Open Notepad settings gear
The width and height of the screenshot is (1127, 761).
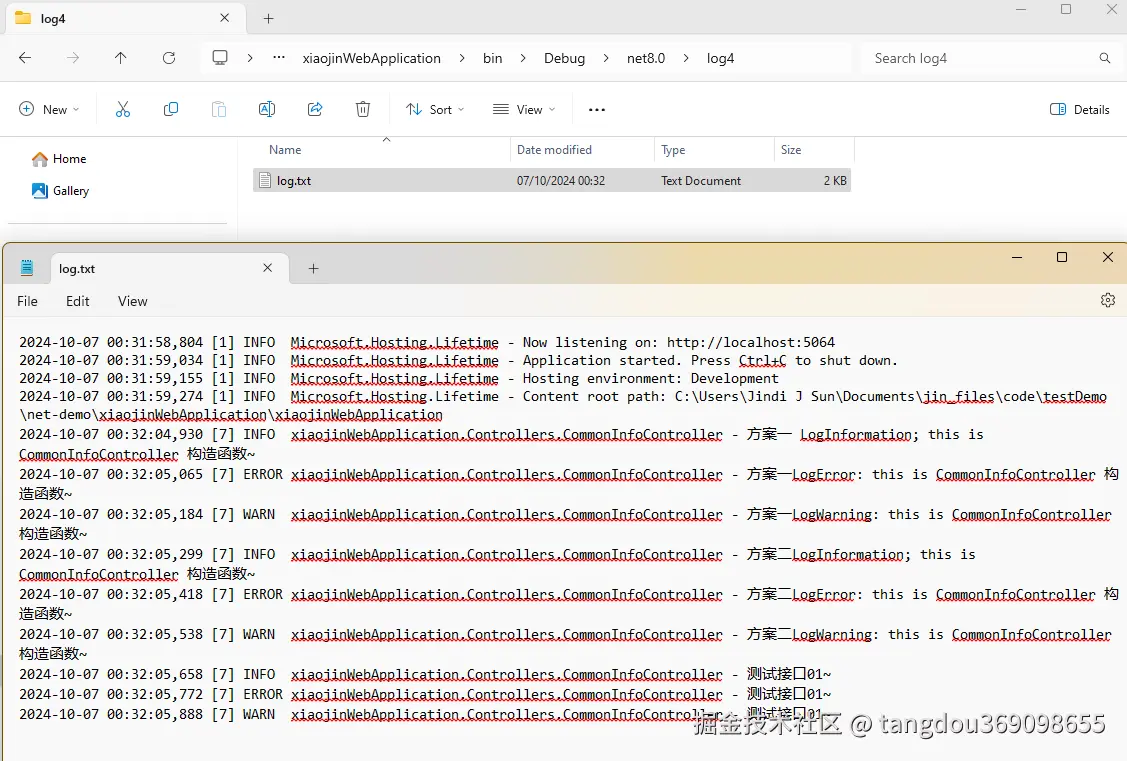click(x=1108, y=300)
